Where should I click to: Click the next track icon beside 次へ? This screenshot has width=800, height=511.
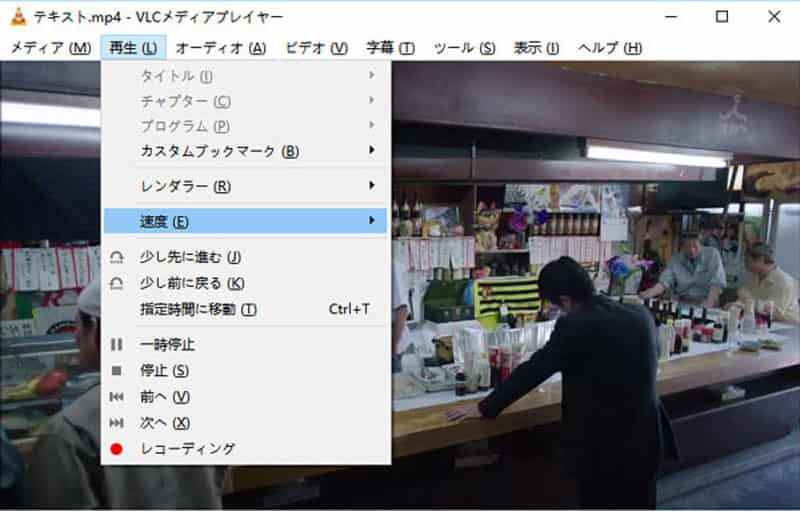coord(116,423)
